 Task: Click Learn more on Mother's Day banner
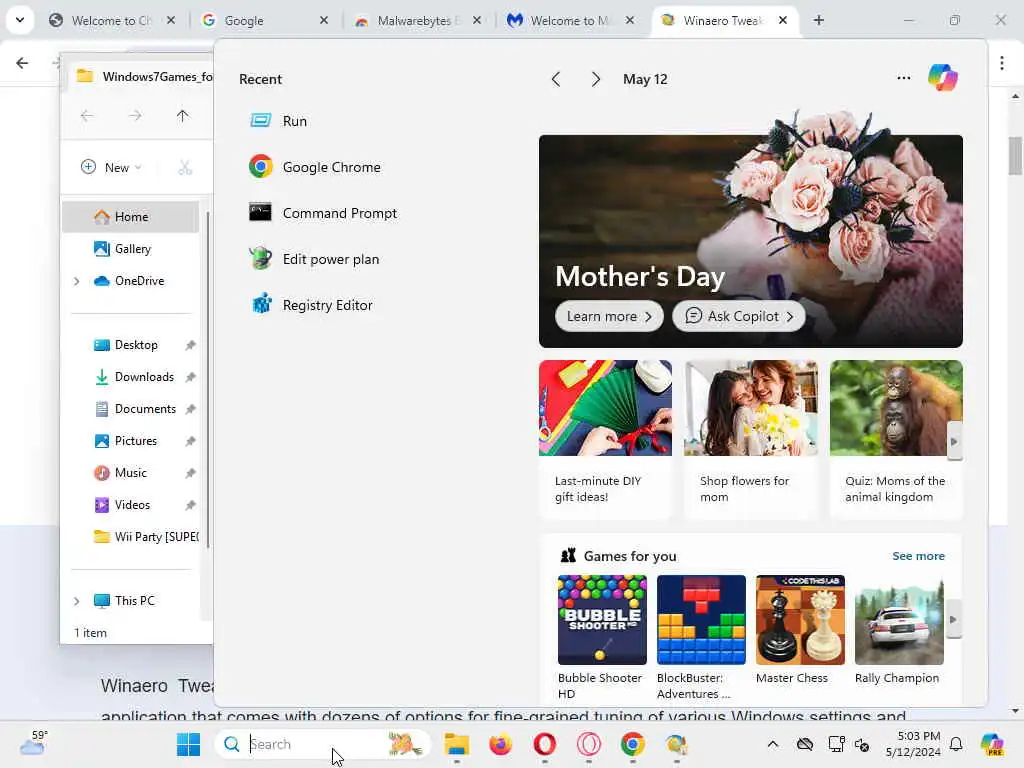coord(609,316)
